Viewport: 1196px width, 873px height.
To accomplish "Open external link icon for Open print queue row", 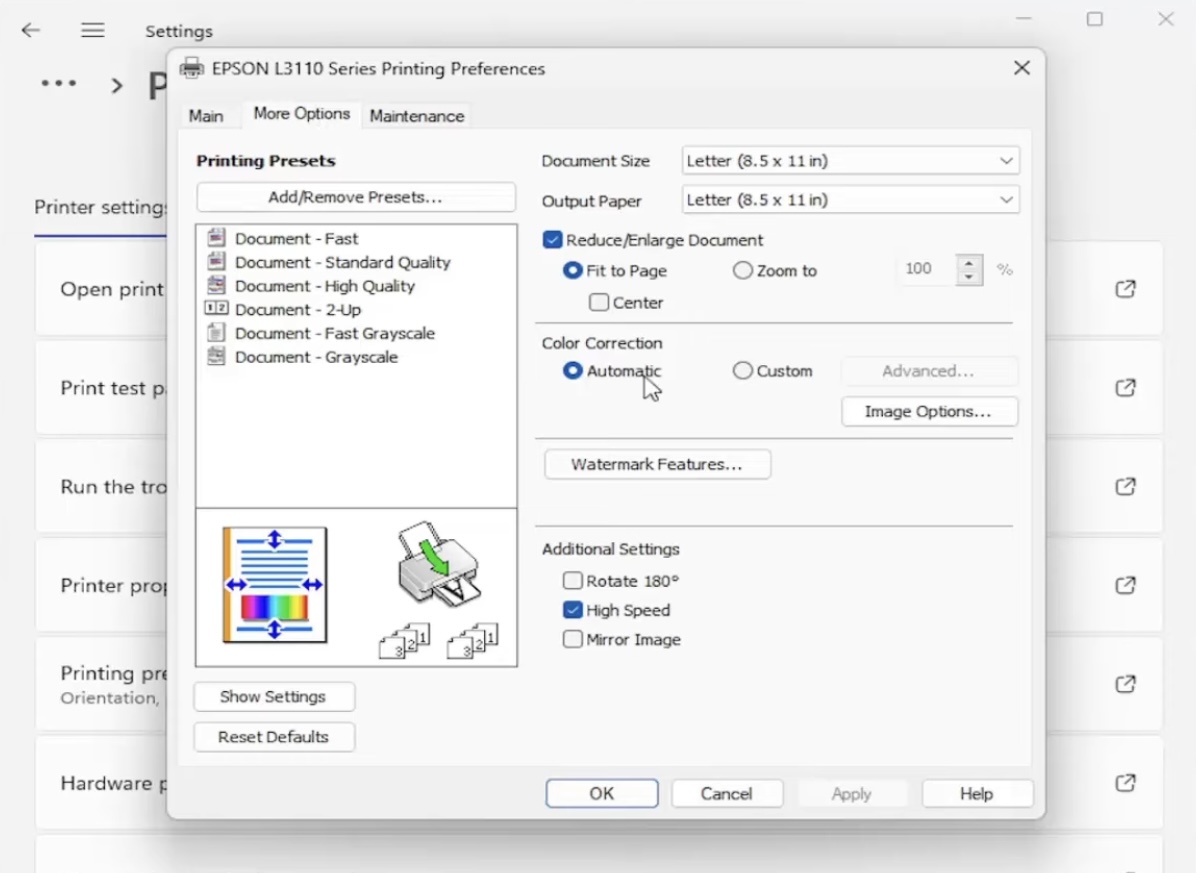I will pos(1125,289).
